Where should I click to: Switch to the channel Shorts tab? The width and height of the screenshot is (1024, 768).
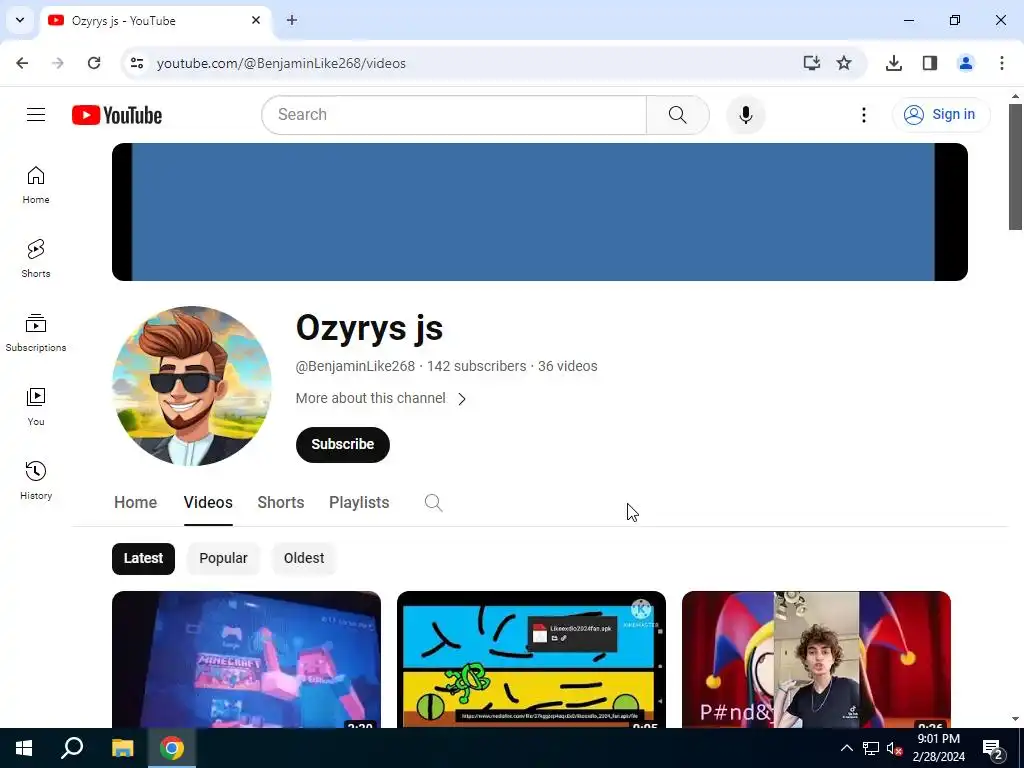coord(281,502)
